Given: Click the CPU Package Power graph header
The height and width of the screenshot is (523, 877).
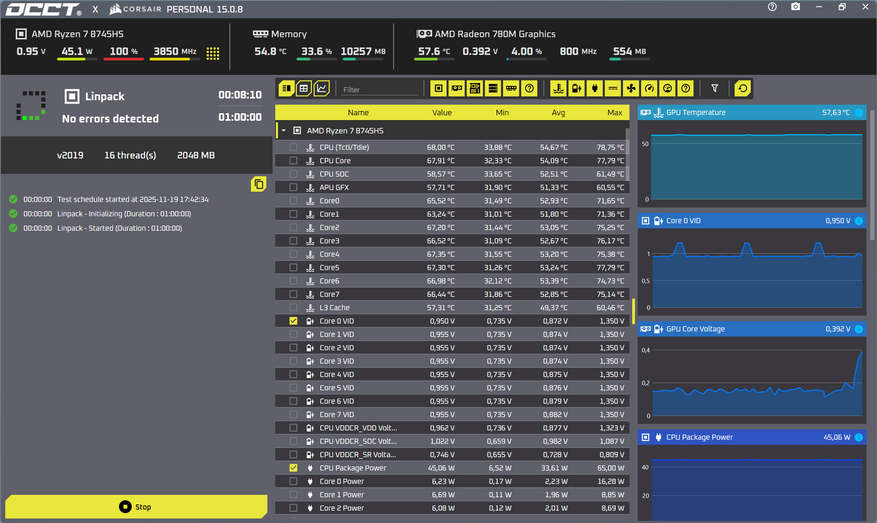Looking at the screenshot, I should 752,437.
